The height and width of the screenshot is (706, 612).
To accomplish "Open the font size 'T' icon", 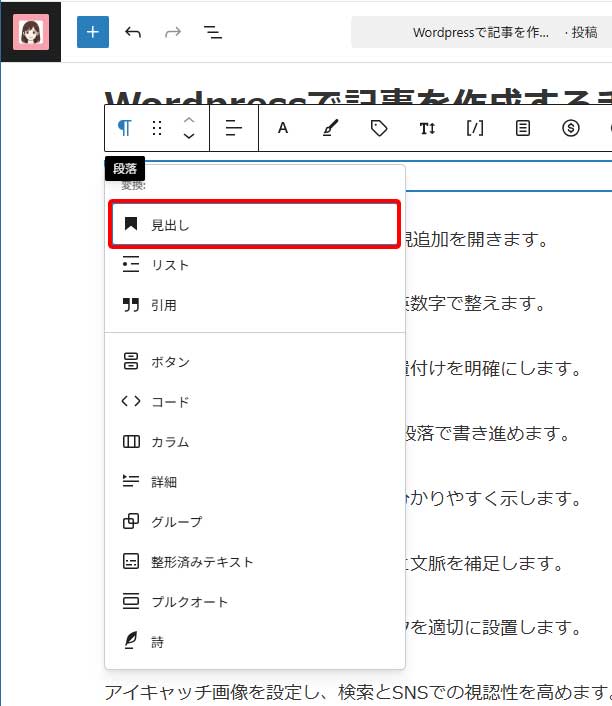I will coord(427,129).
